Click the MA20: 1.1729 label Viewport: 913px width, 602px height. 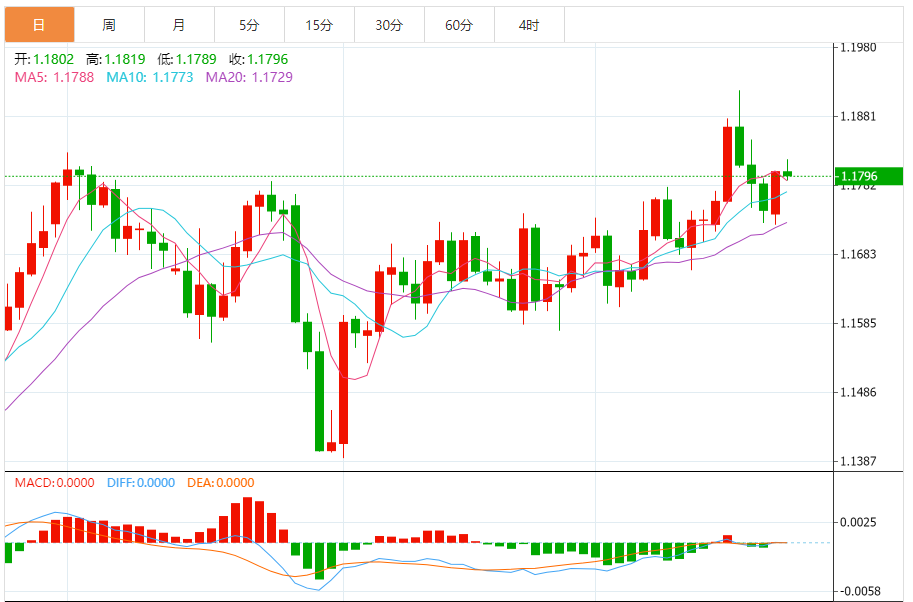coord(249,77)
